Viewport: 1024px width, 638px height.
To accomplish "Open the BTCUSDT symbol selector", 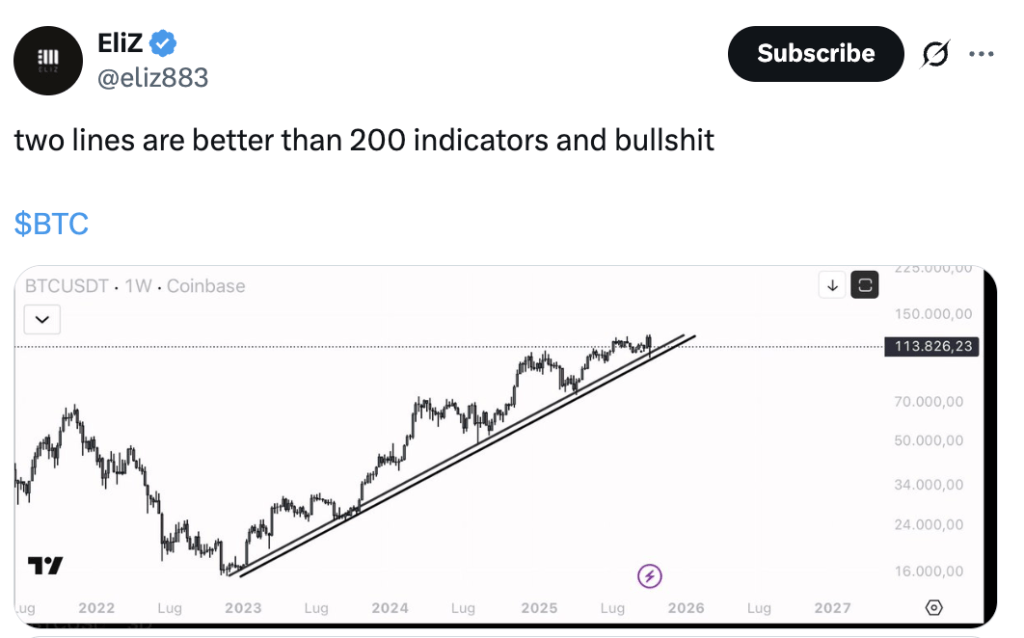I will point(67,286).
